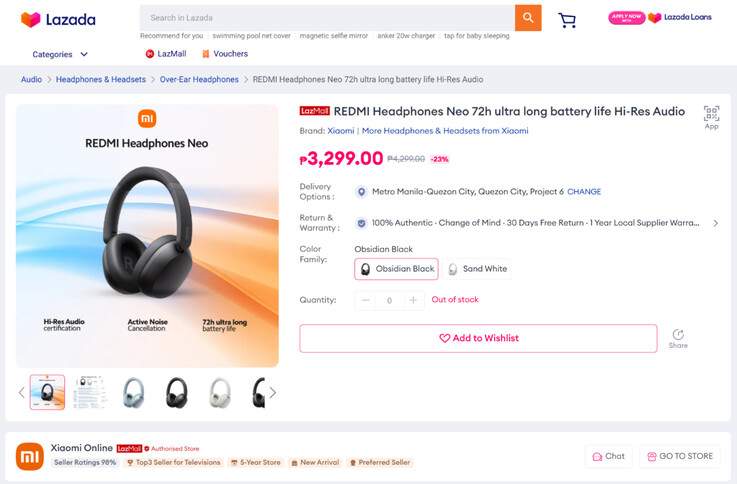737x484 pixels.
Task: Open the LazMall tab
Action: [x=168, y=54]
